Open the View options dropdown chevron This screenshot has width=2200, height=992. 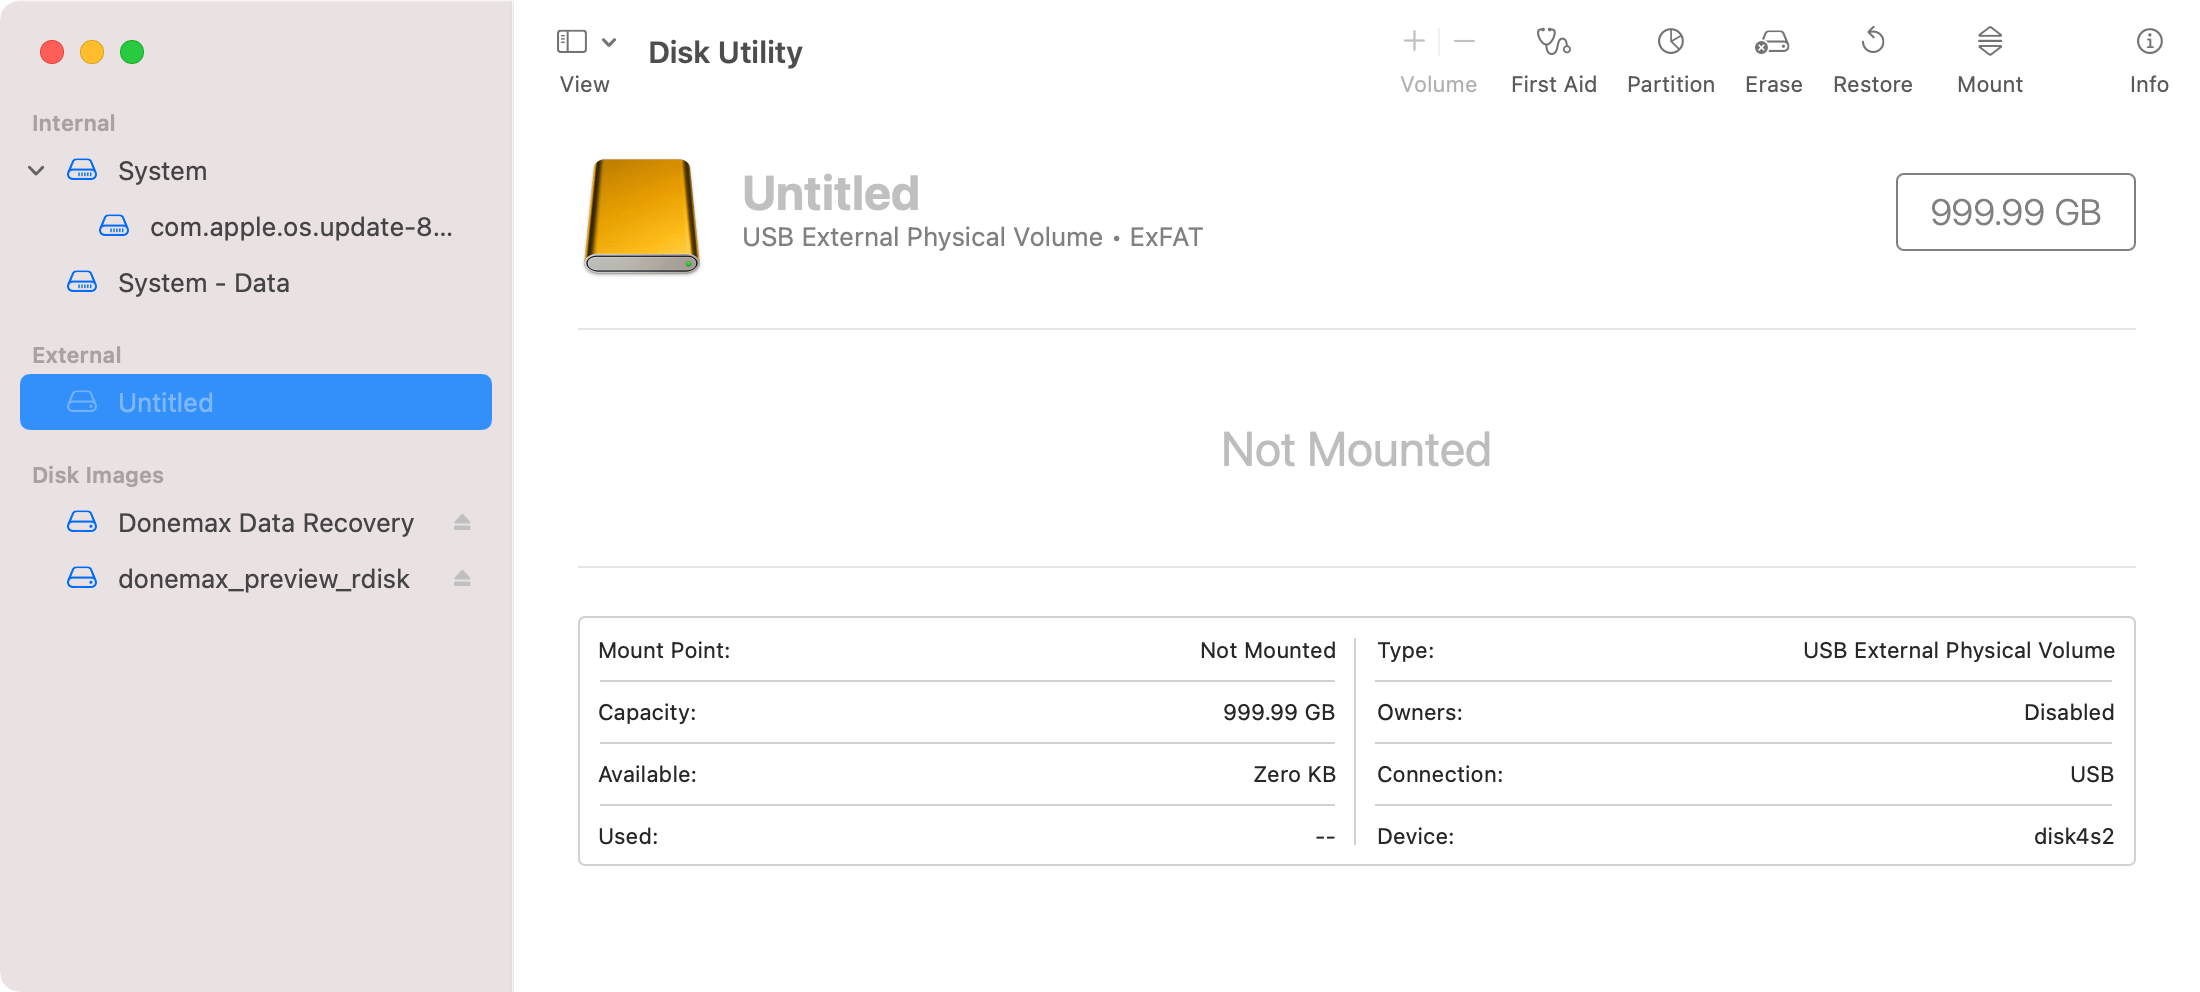(x=610, y=41)
